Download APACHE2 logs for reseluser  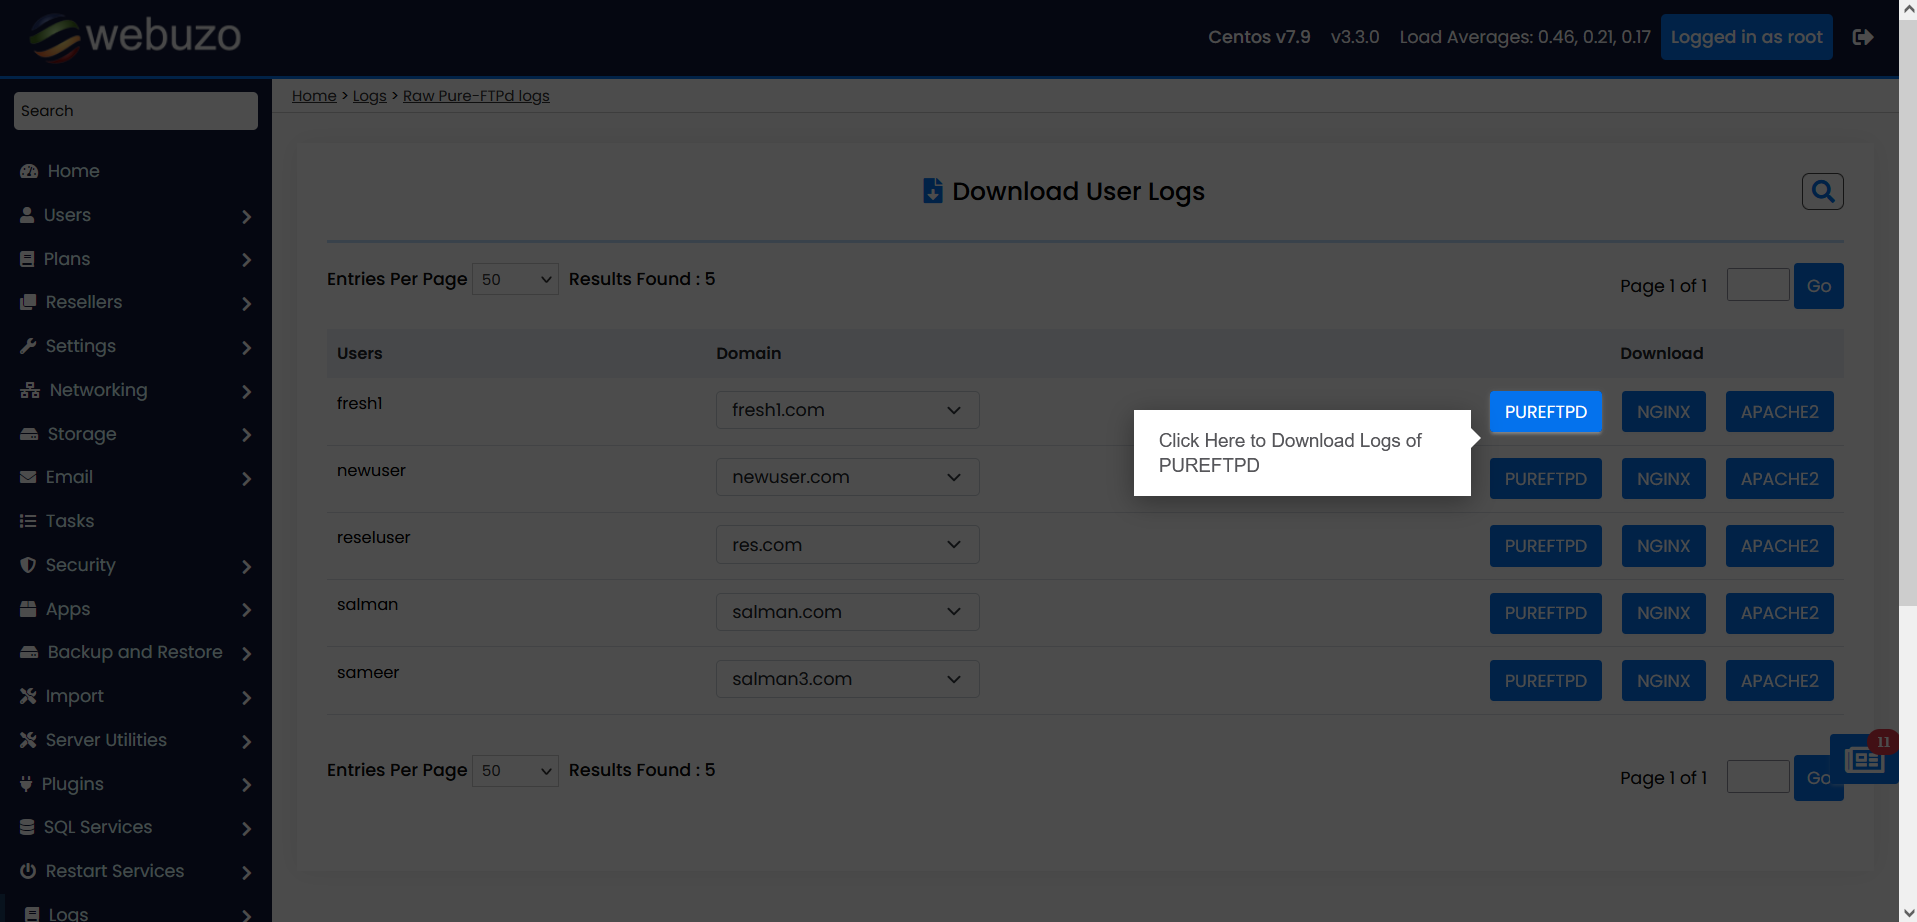coord(1779,546)
